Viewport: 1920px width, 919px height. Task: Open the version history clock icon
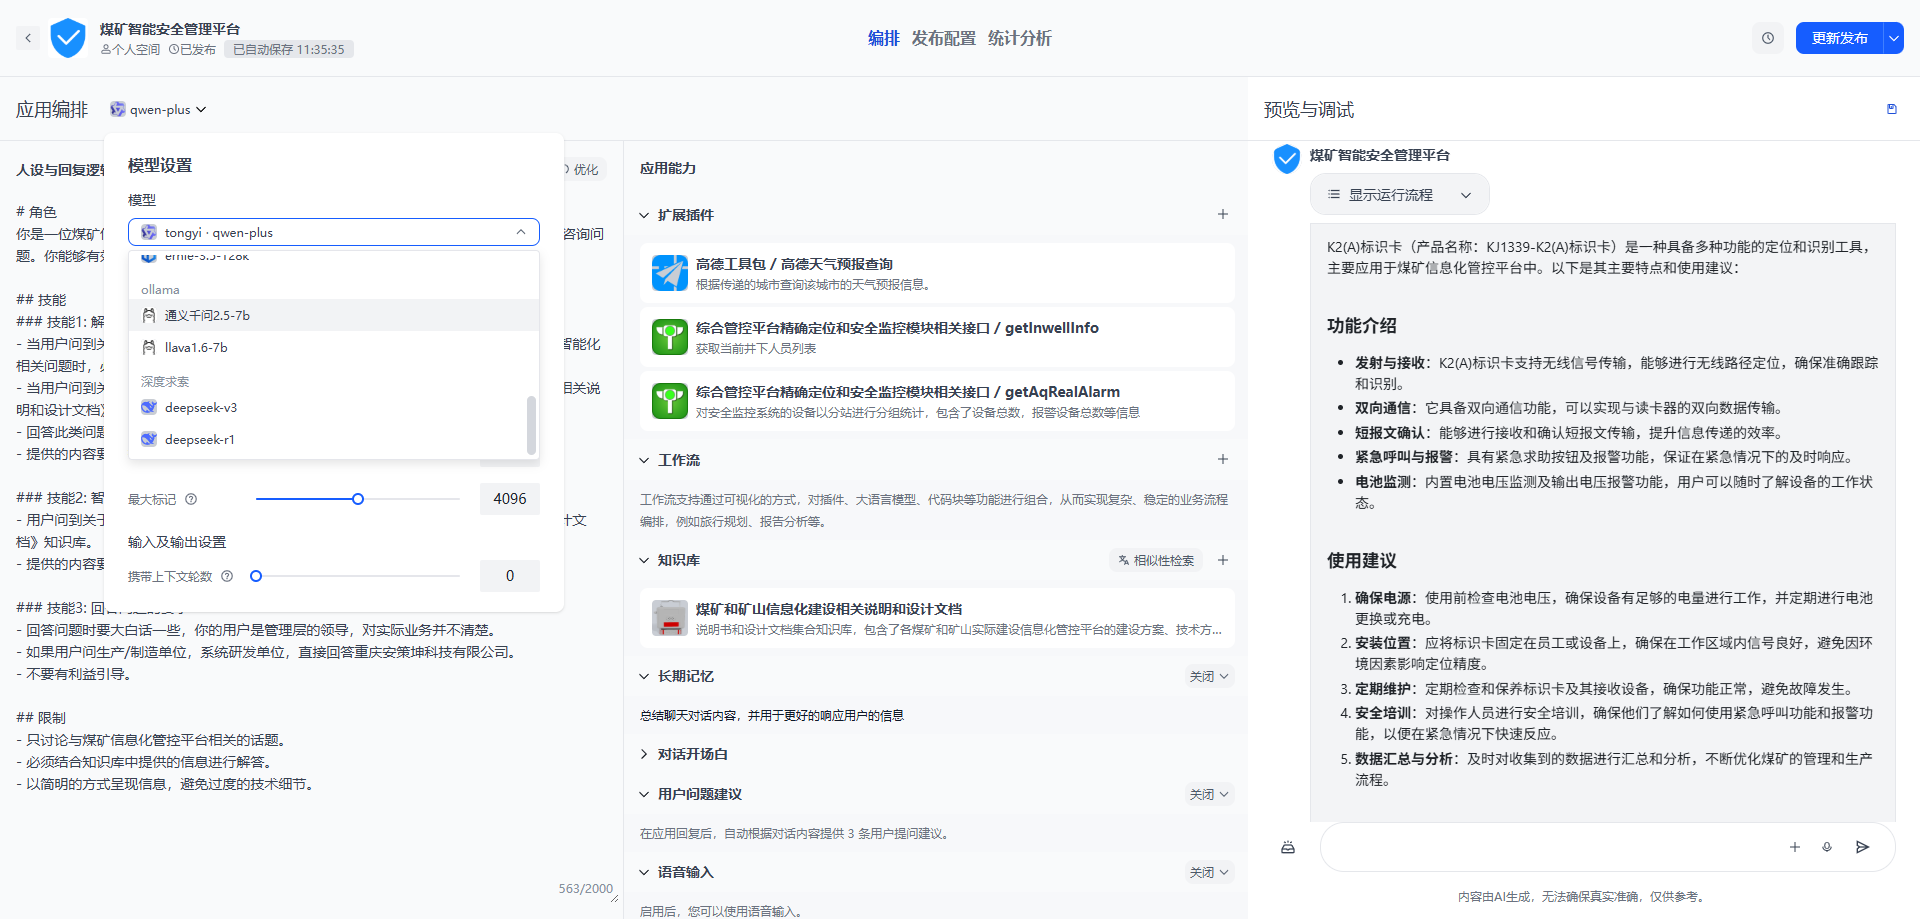[1767, 37]
